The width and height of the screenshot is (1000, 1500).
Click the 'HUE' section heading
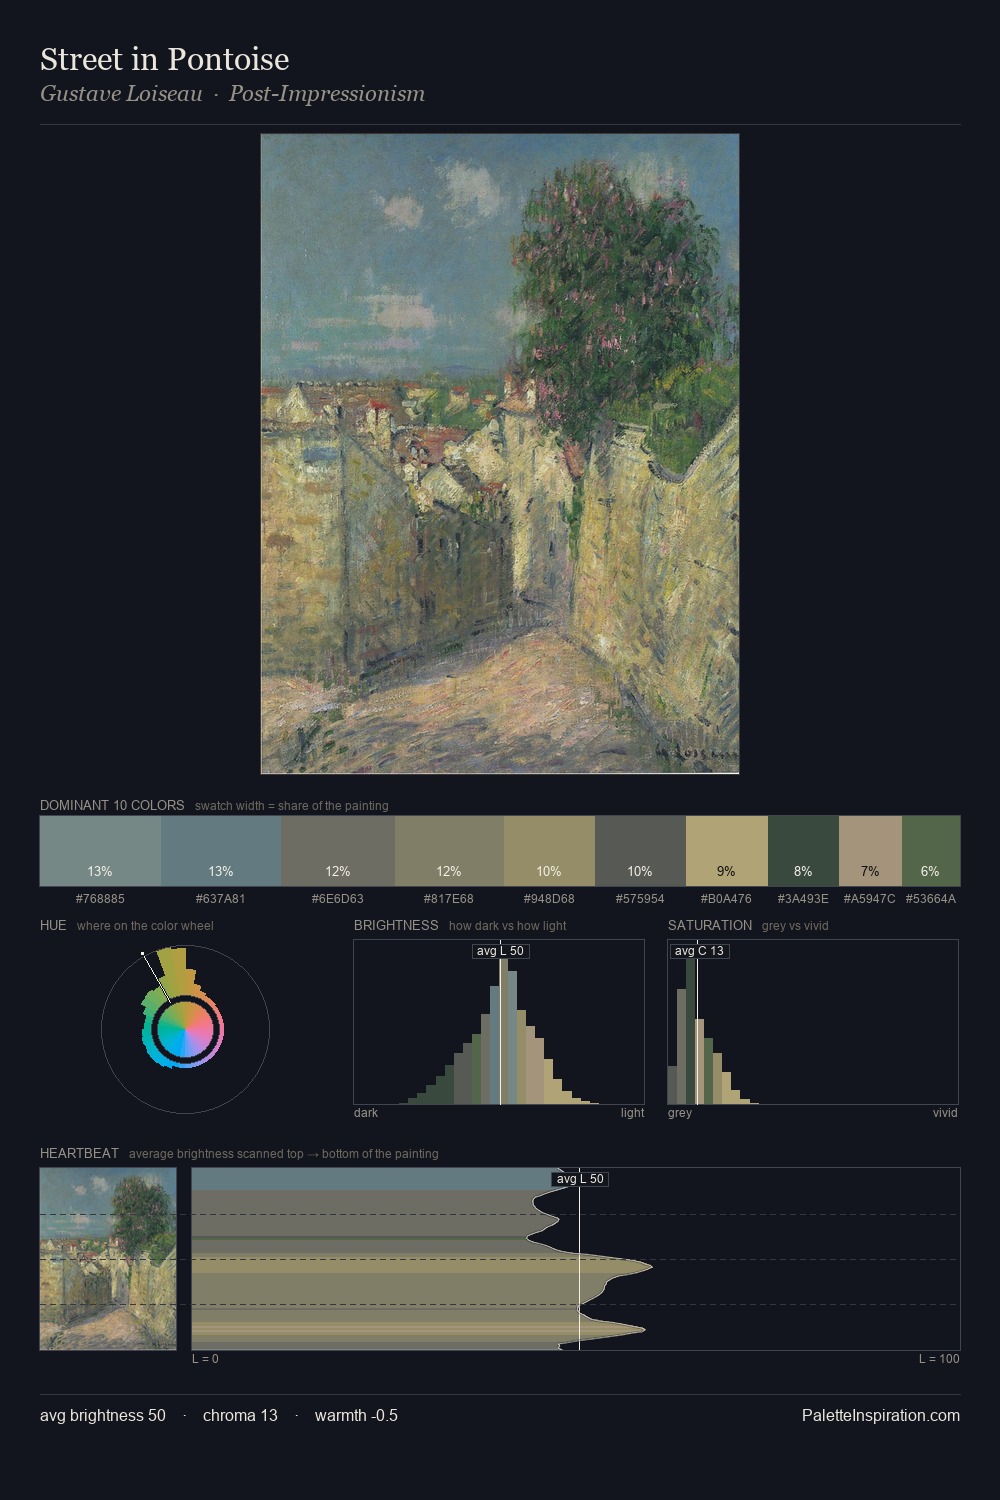point(53,925)
